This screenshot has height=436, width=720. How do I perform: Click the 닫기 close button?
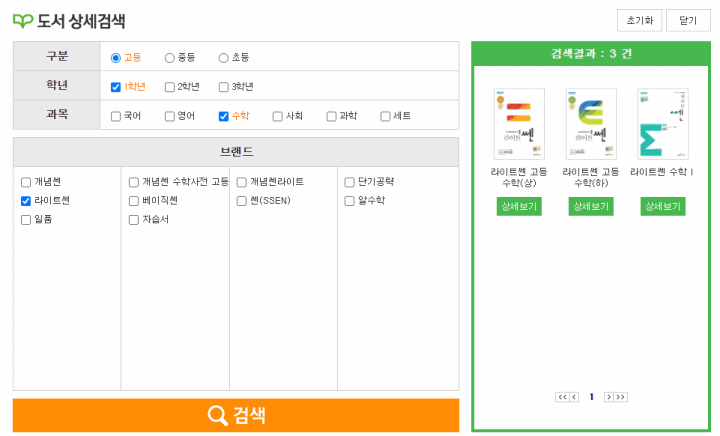(x=688, y=21)
